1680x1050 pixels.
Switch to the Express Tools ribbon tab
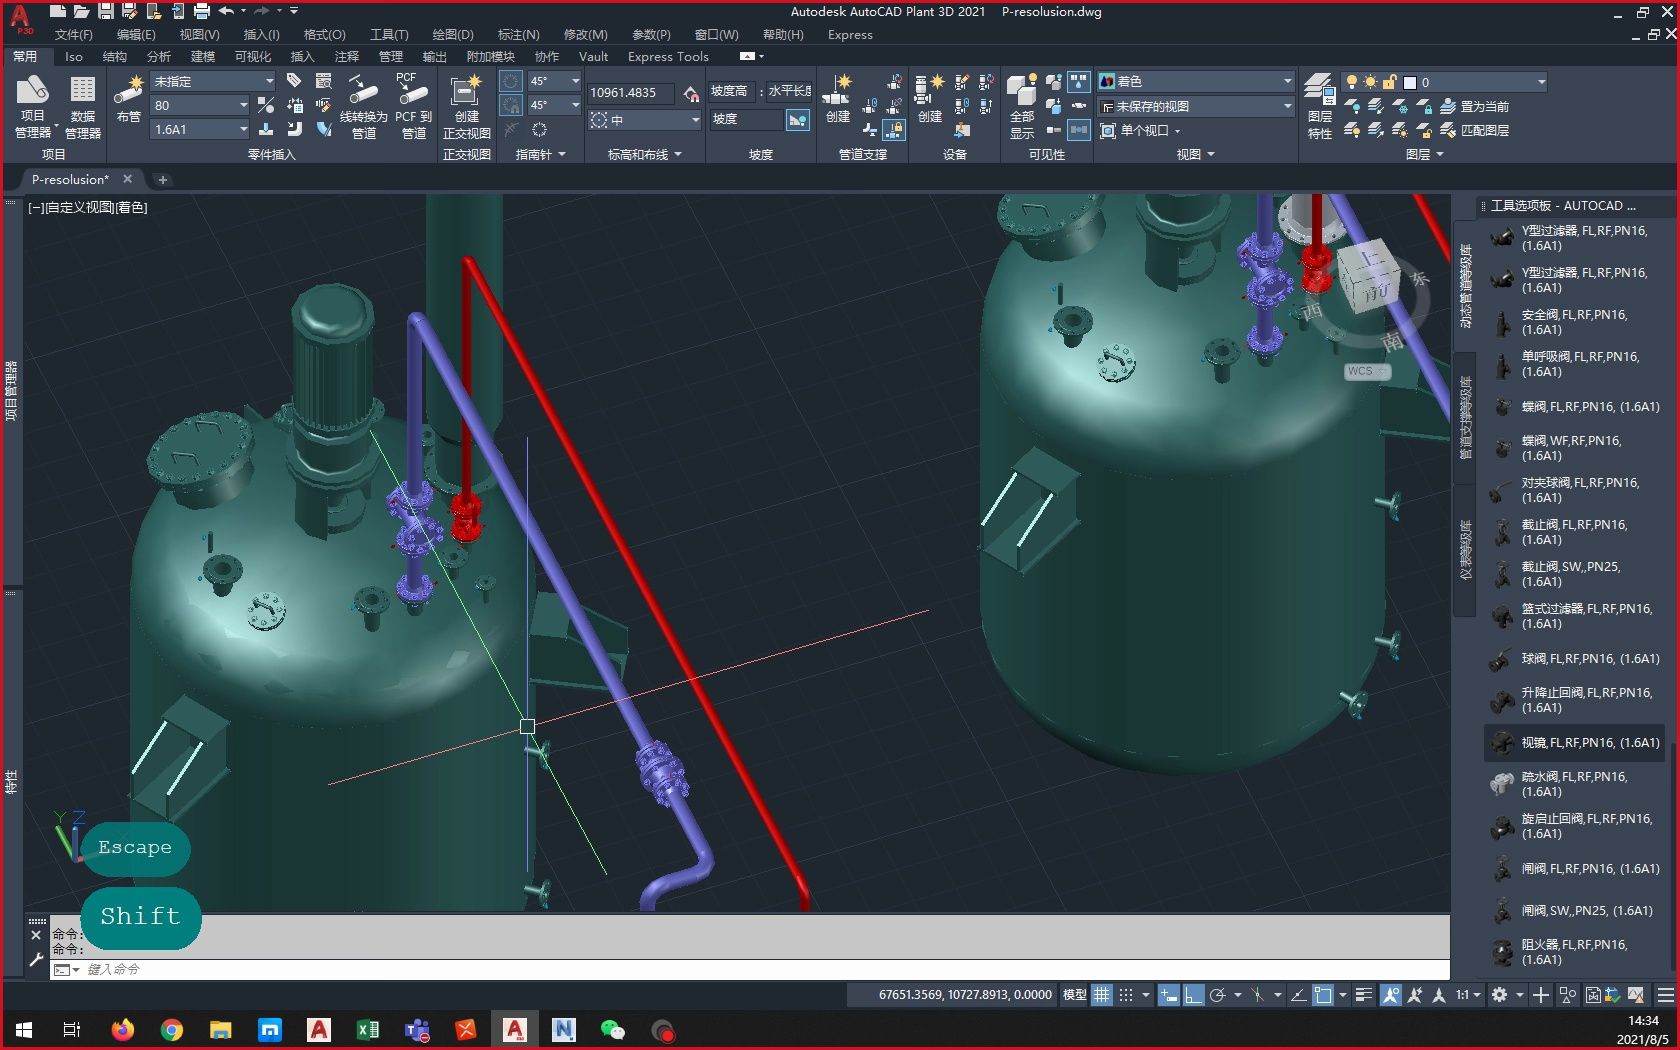tap(668, 57)
